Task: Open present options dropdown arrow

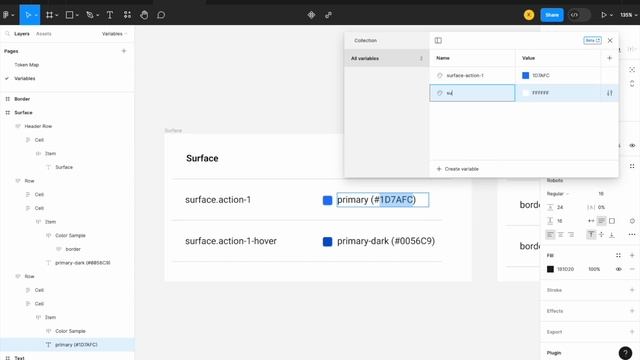Action: [611, 15]
